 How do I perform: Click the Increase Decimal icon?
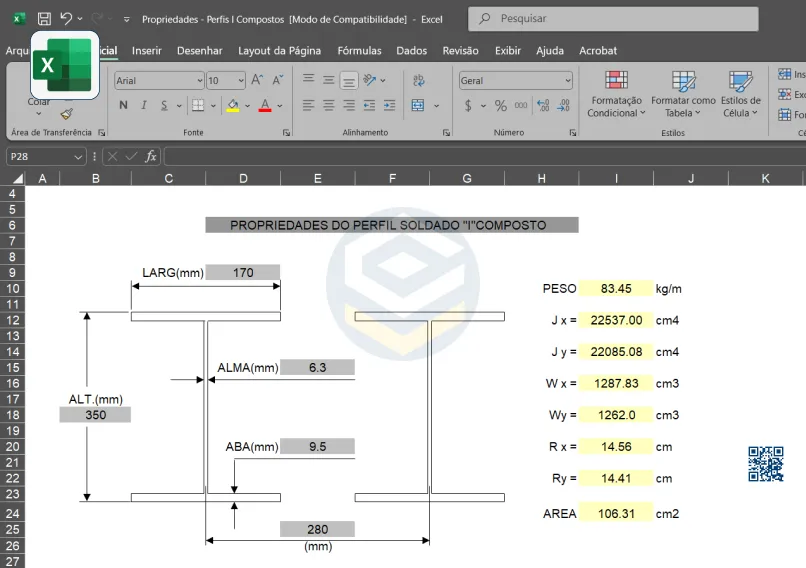[x=543, y=105]
